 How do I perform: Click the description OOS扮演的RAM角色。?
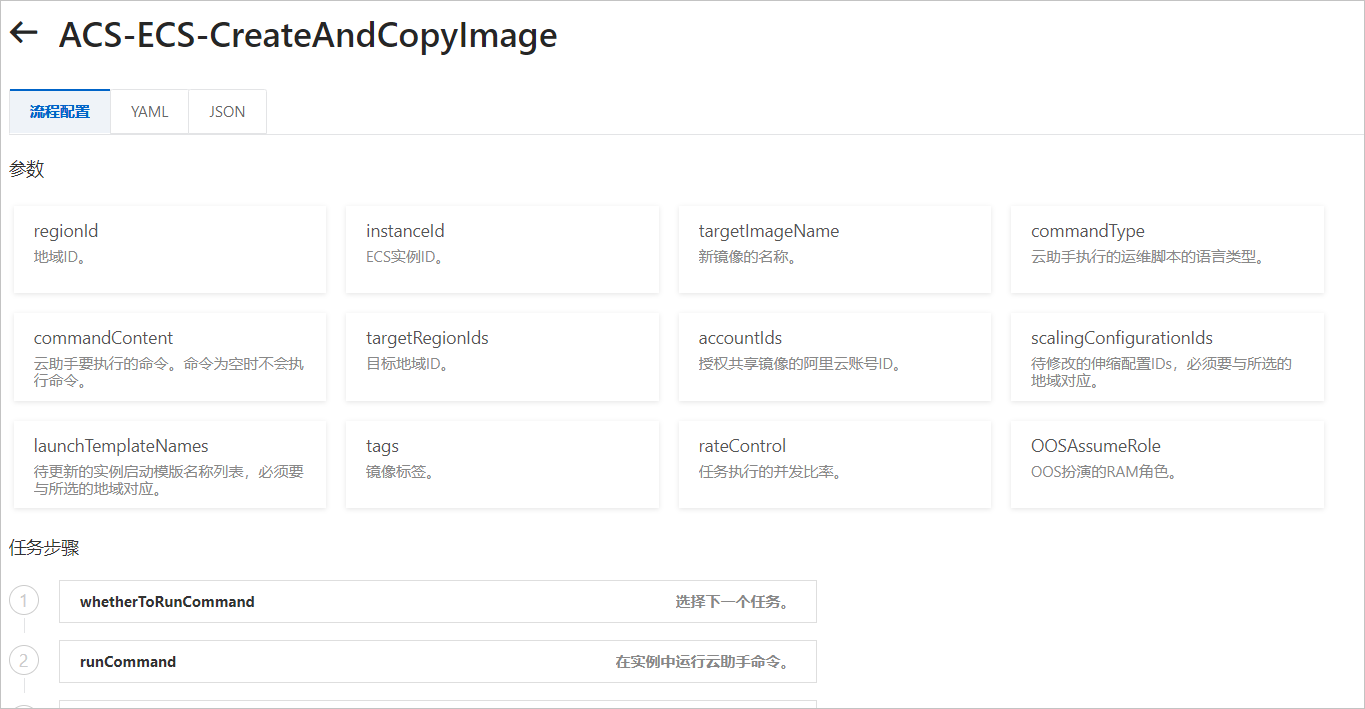[1105, 472]
